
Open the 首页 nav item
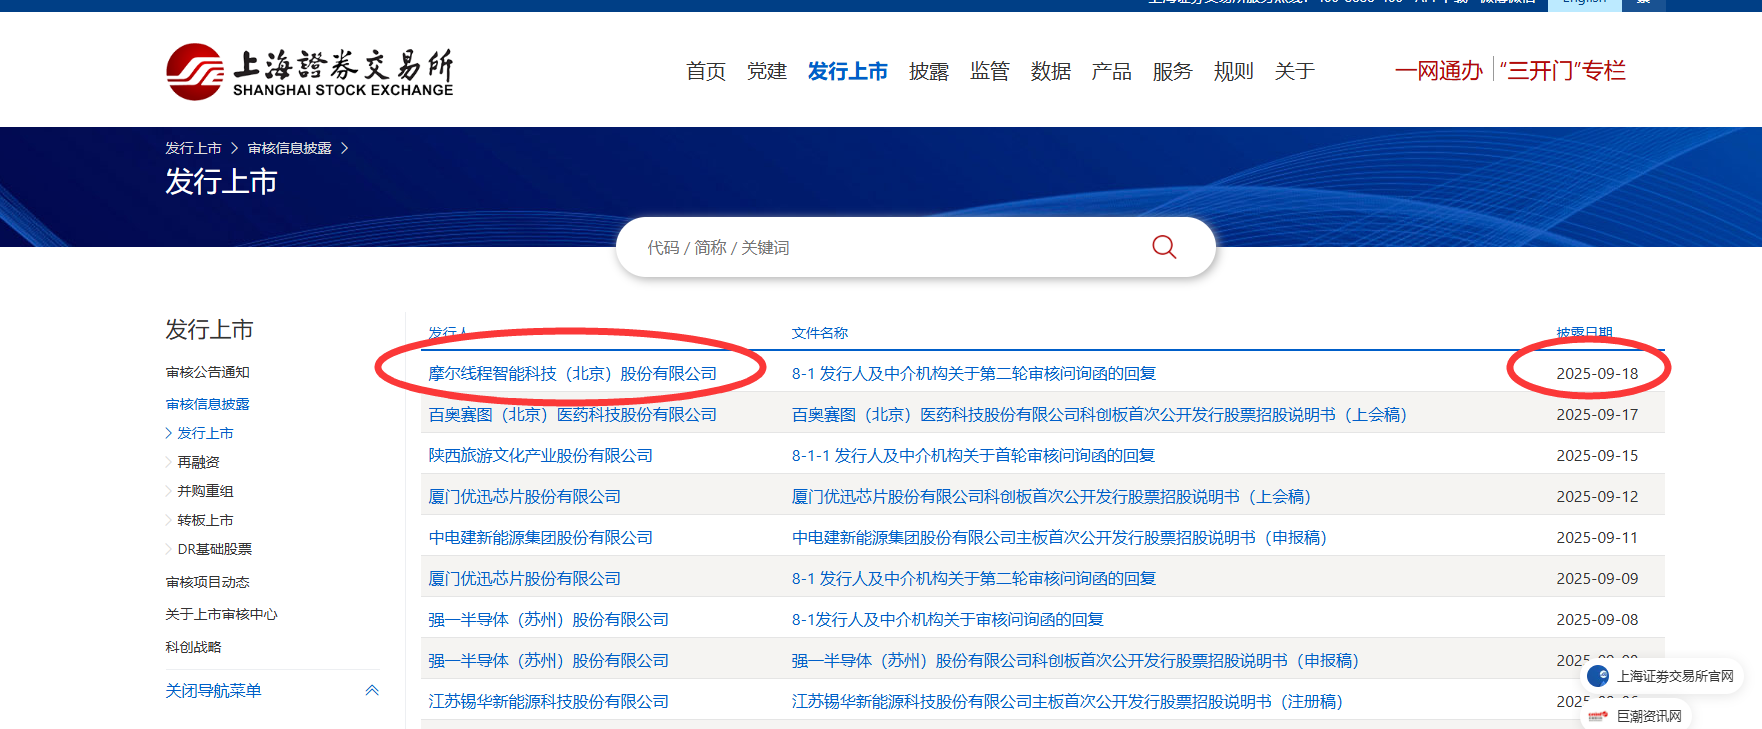pos(706,71)
